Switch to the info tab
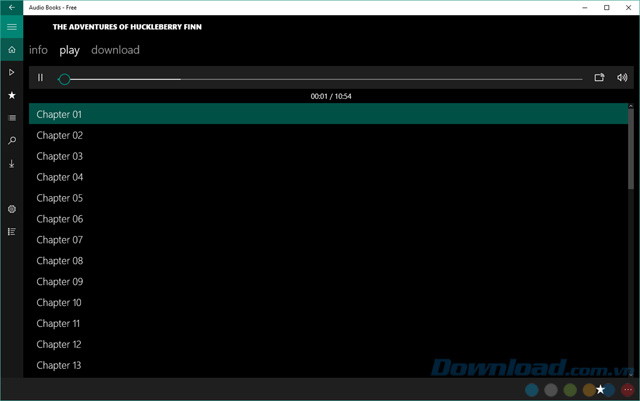Image resolution: width=640 pixels, height=401 pixels. 38,50
